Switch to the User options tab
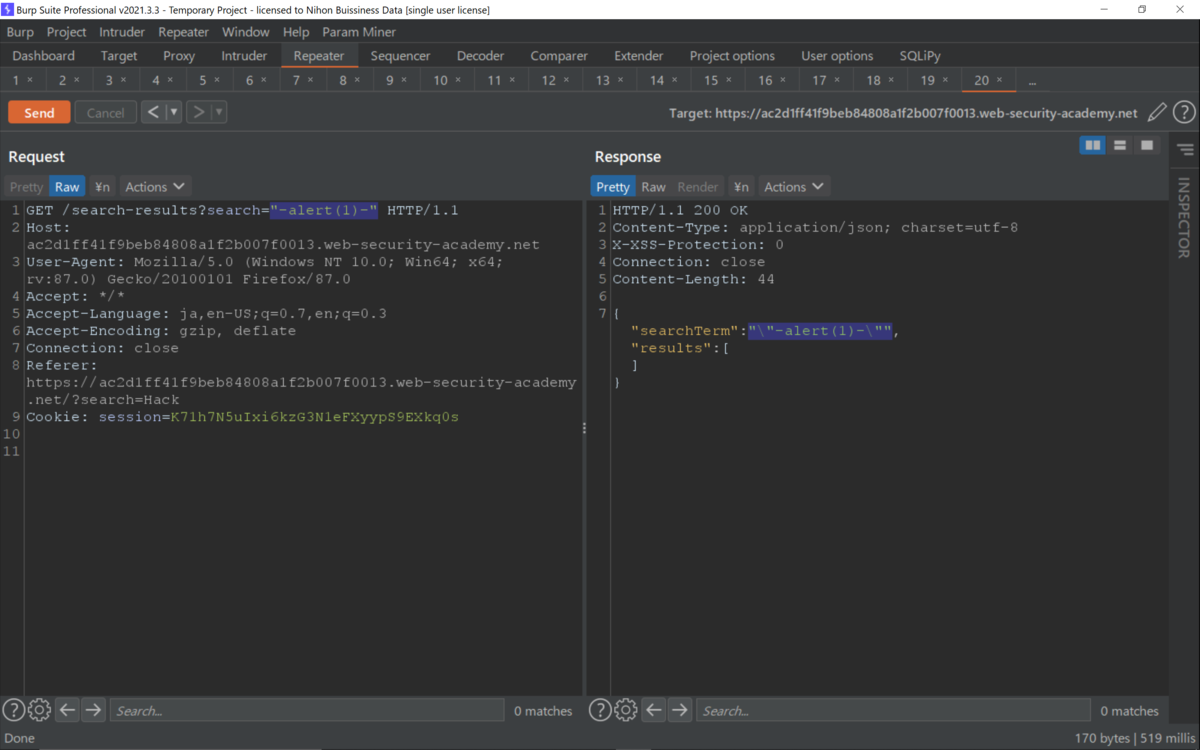 coord(837,56)
